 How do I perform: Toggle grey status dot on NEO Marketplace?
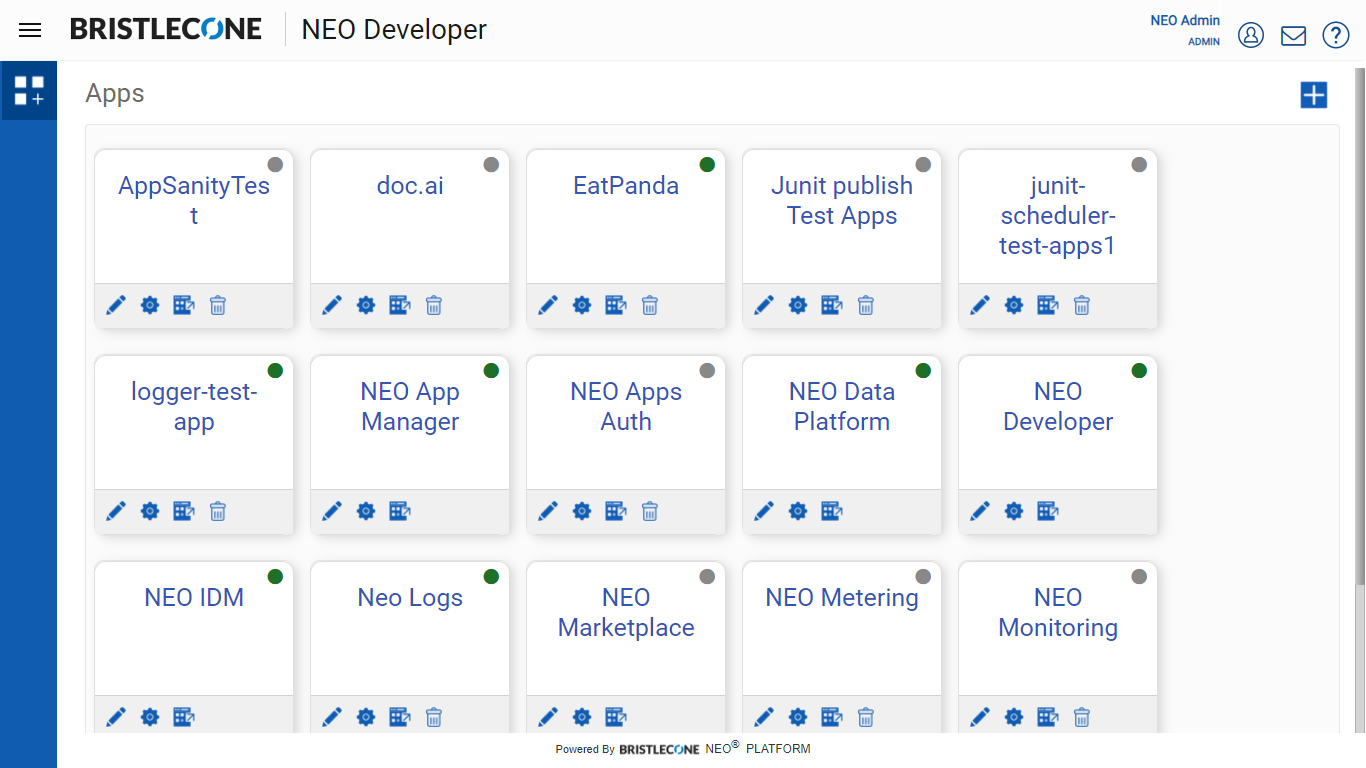pyautogui.click(x=707, y=577)
